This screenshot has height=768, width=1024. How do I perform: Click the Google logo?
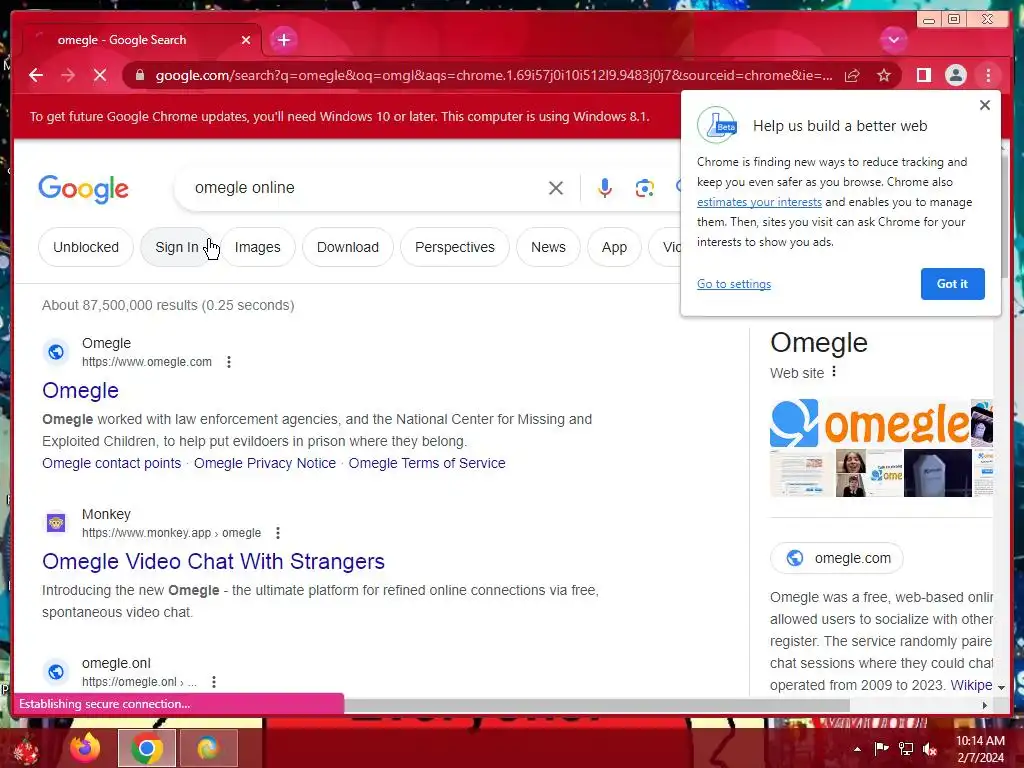(x=84, y=189)
